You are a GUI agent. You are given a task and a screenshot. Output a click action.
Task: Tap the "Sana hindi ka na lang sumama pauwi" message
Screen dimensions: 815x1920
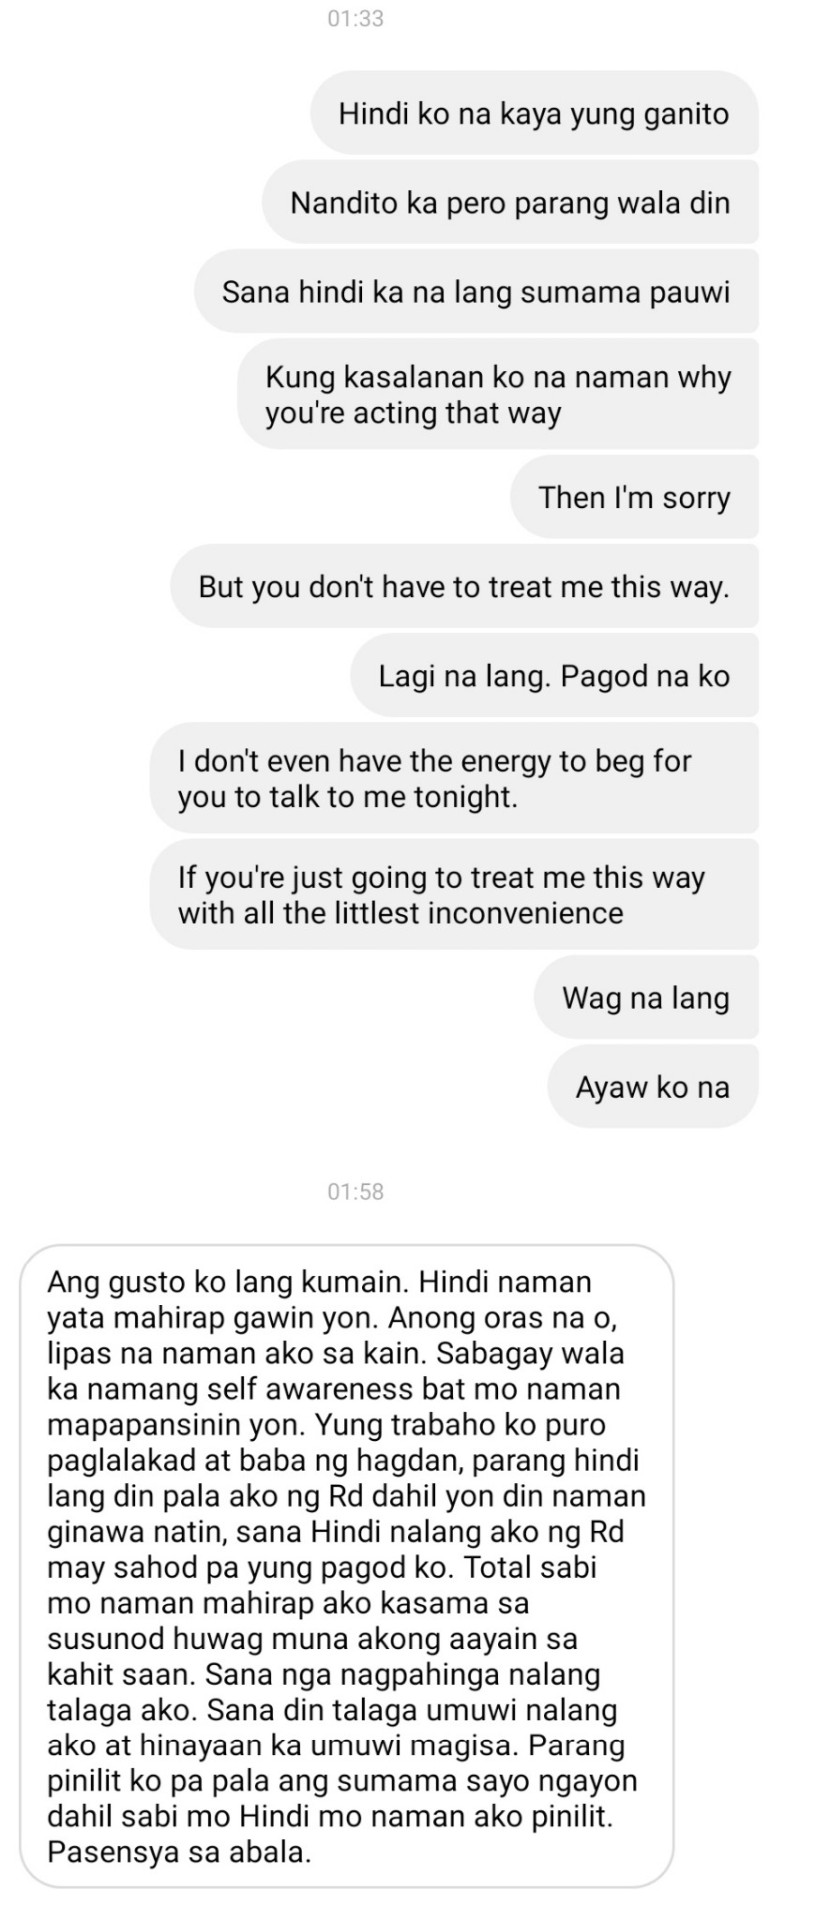(476, 292)
